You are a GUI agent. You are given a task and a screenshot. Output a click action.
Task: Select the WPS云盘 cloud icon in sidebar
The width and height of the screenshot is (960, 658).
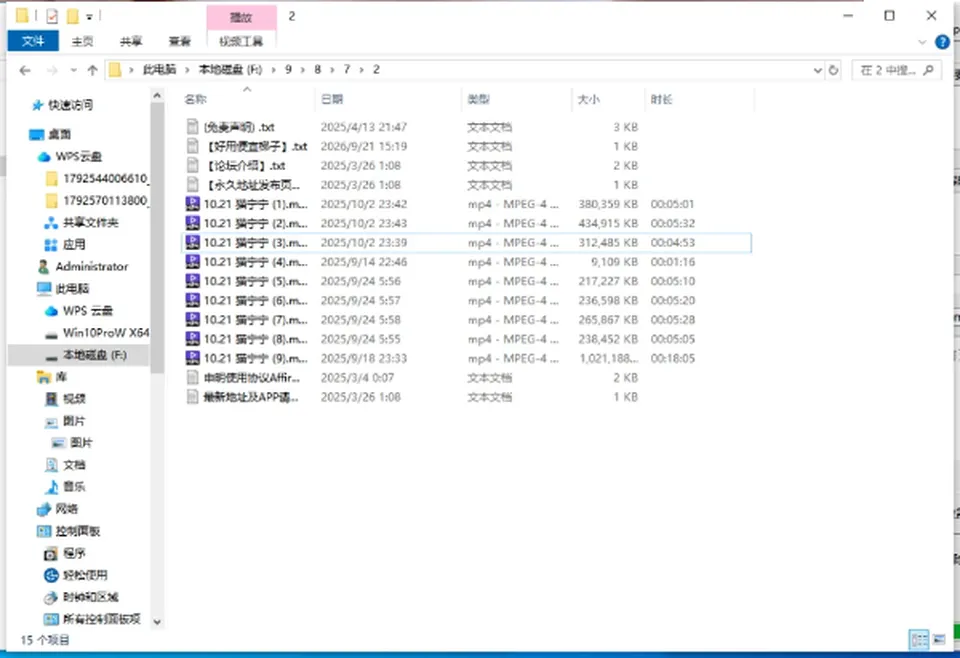43,157
